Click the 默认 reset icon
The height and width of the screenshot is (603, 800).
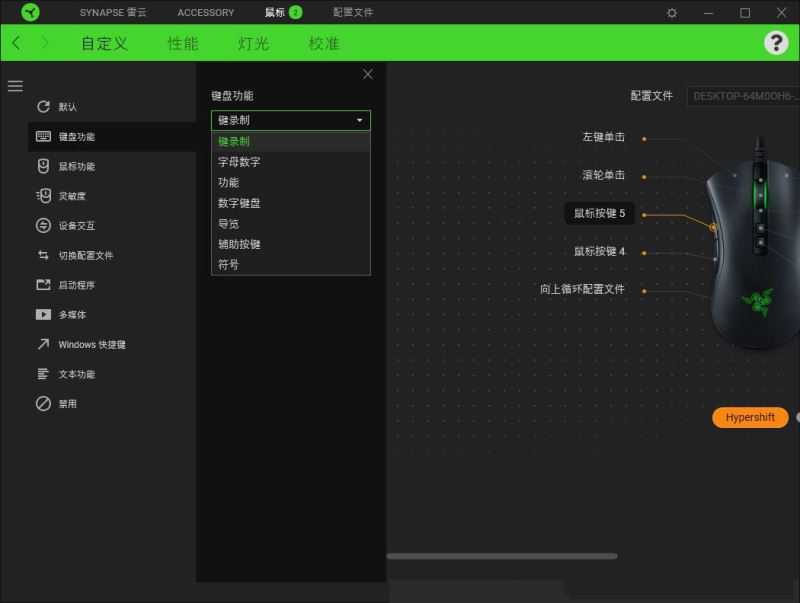click(43, 106)
